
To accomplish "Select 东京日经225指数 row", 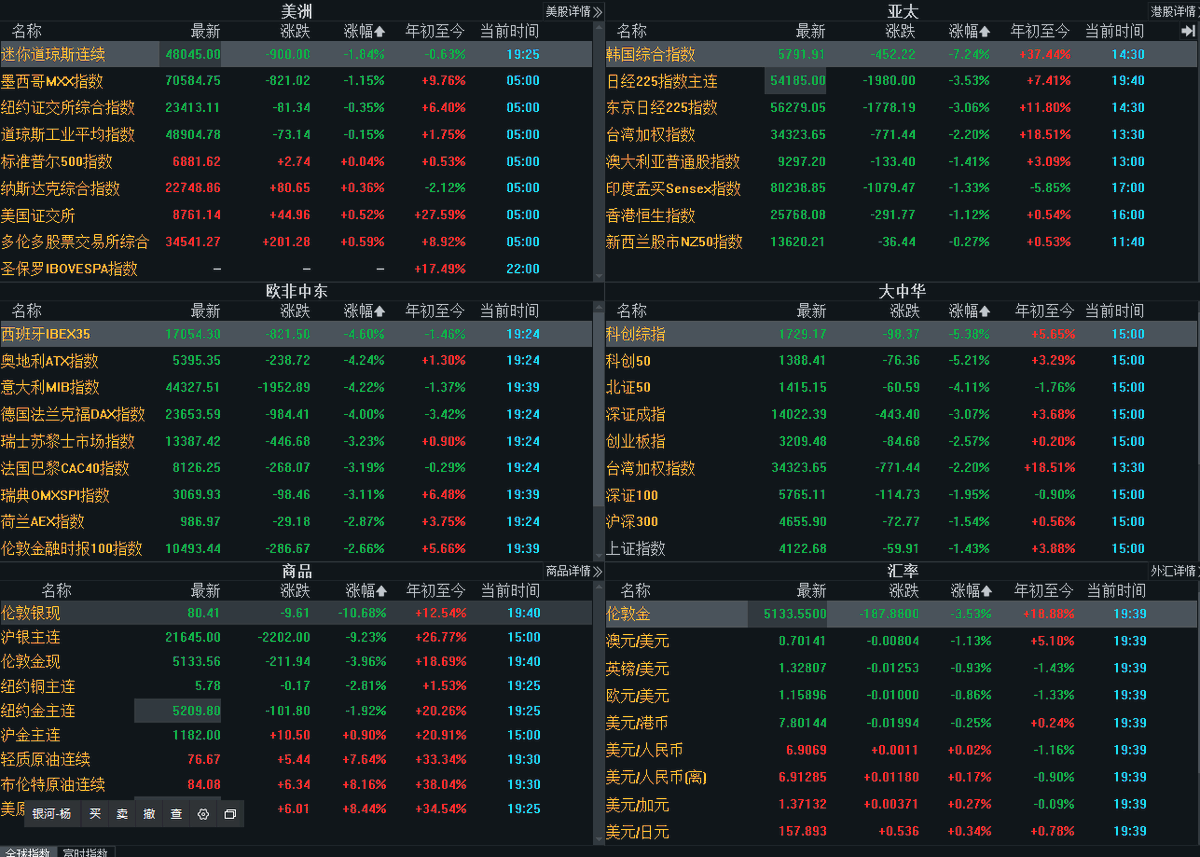I will [x=901, y=107].
